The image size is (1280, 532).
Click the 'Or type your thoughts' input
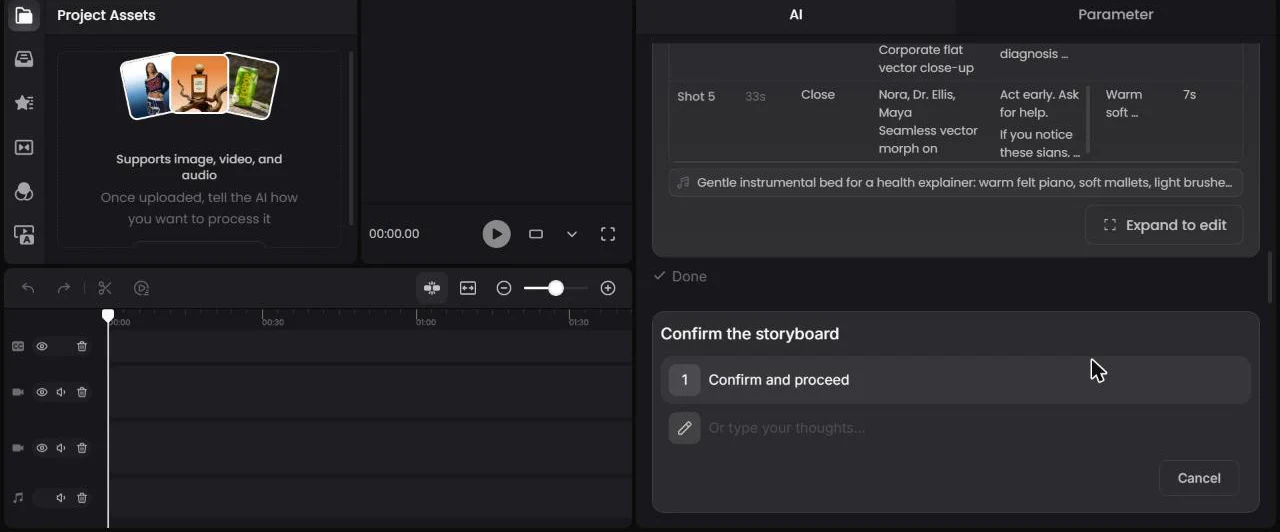coord(787,428)
